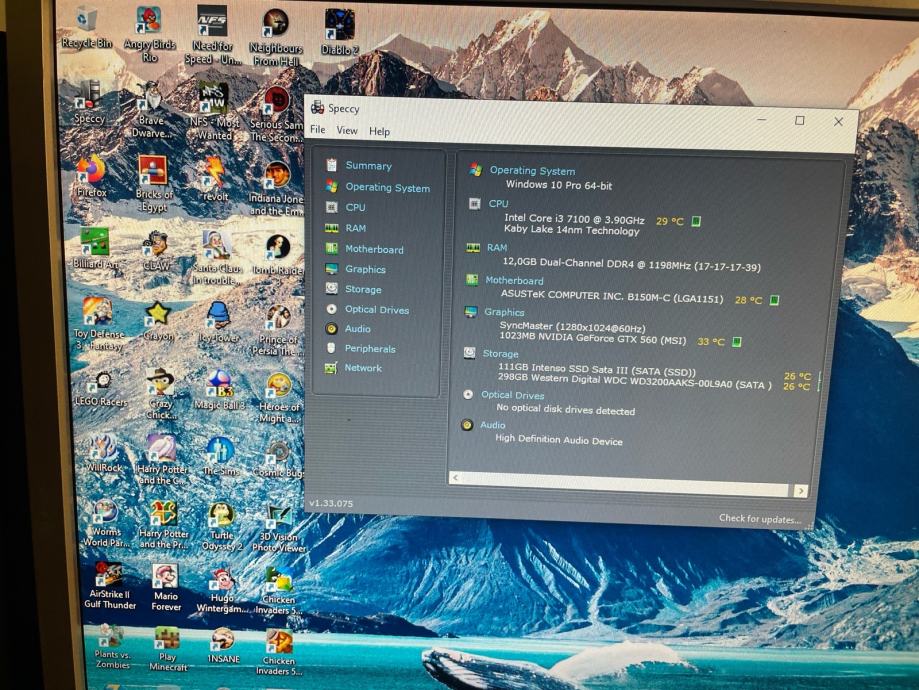
Task: Select Hugo Wintergames desktop shortcut
Action: [222, 591]
